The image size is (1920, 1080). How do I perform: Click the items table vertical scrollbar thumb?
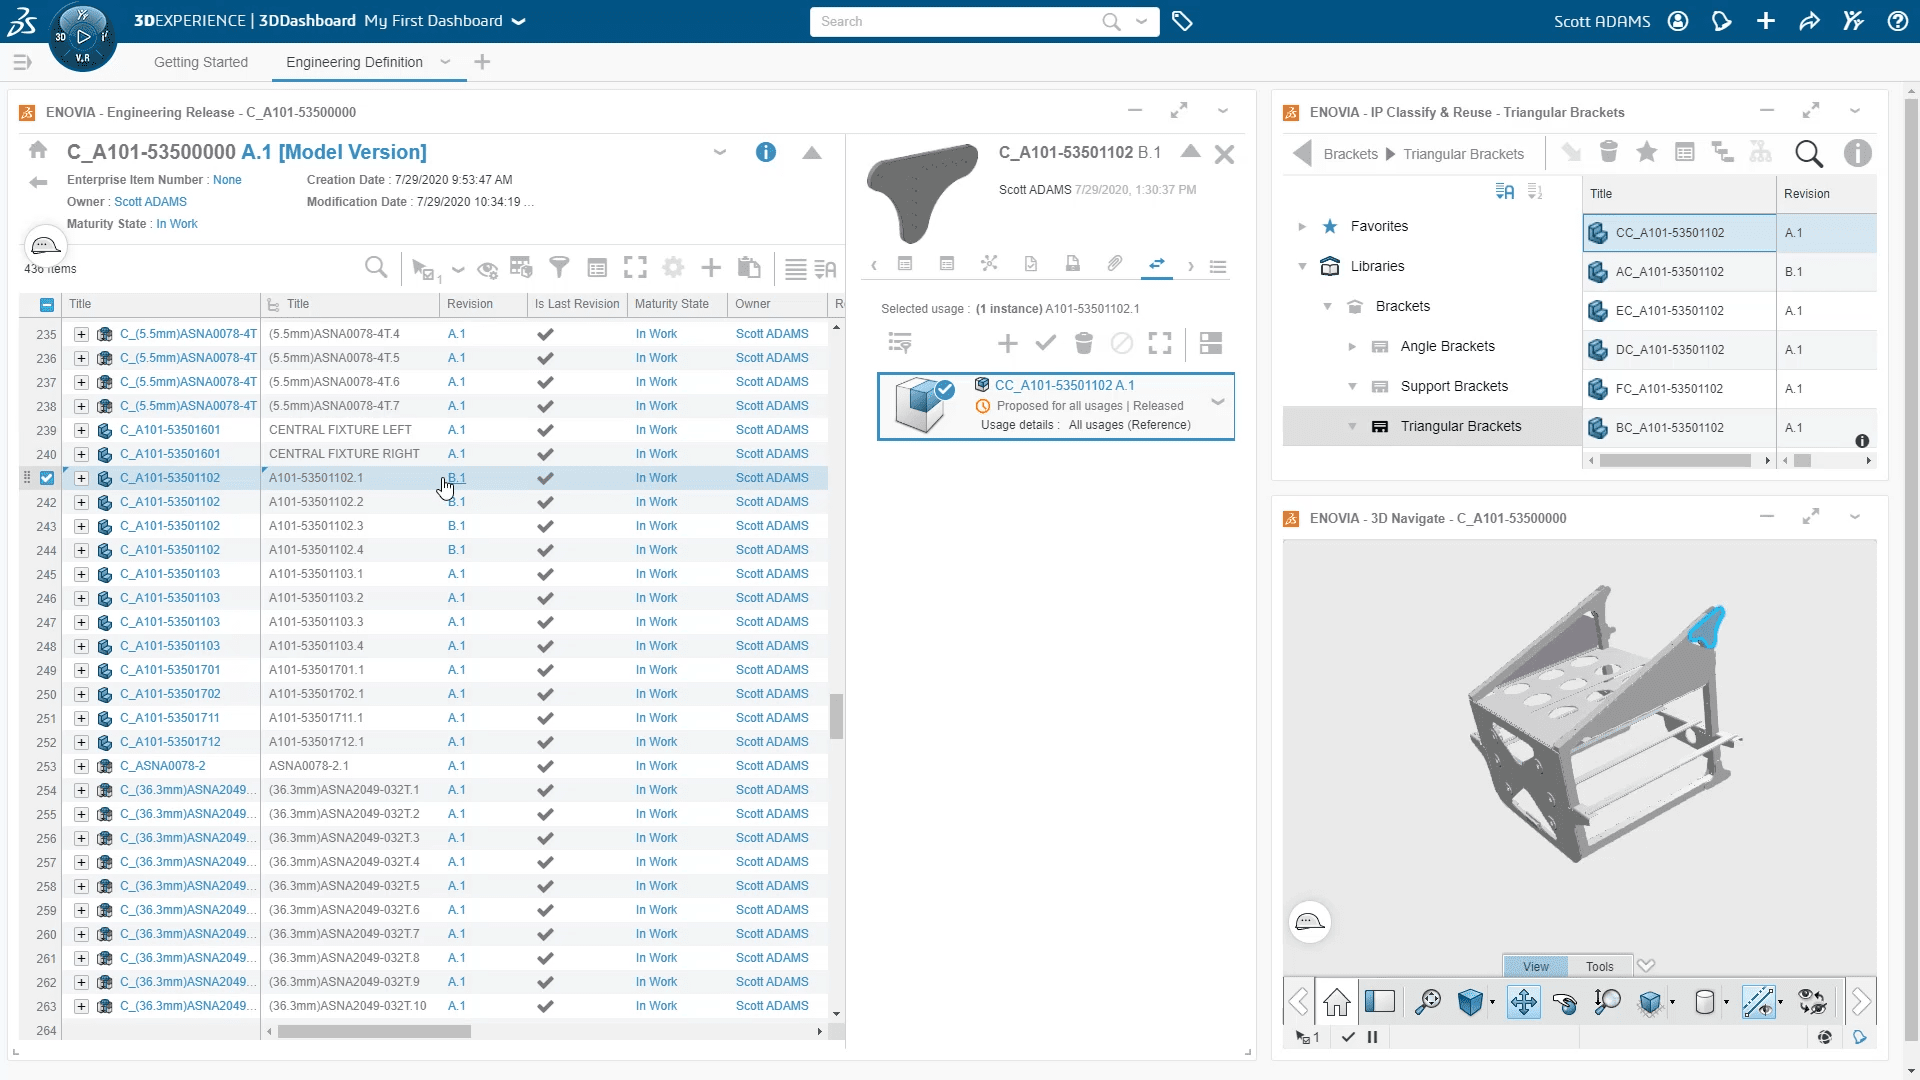point(836,716)
